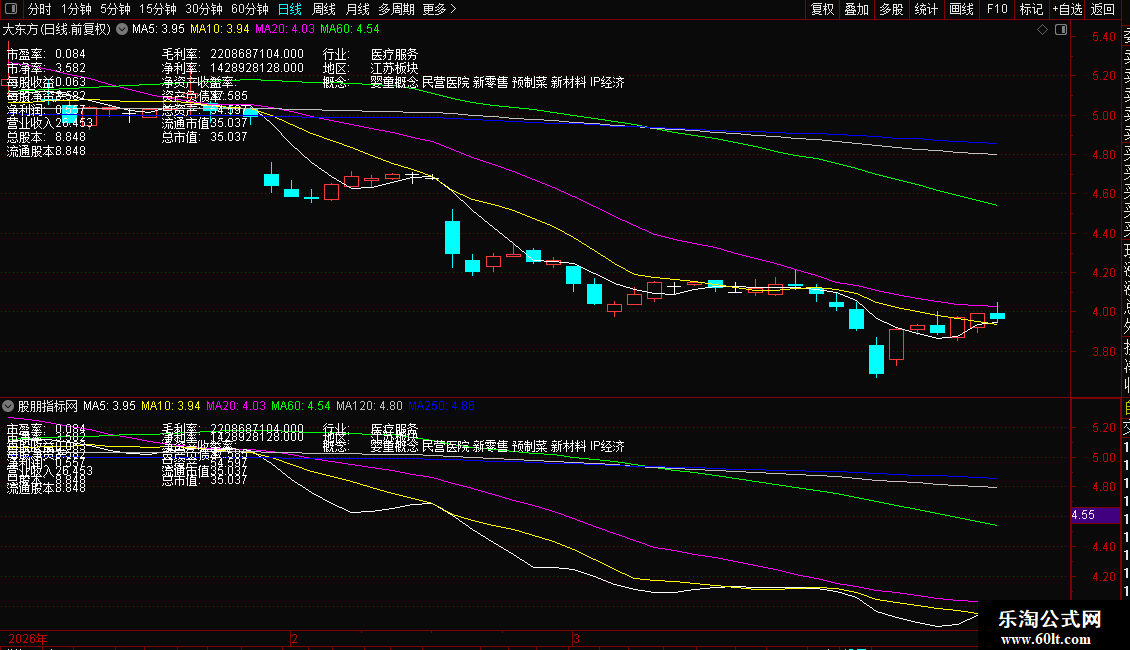1130x650 pixels.
Task: Select the 15分钟 chart period
Action: coord(158,10)
